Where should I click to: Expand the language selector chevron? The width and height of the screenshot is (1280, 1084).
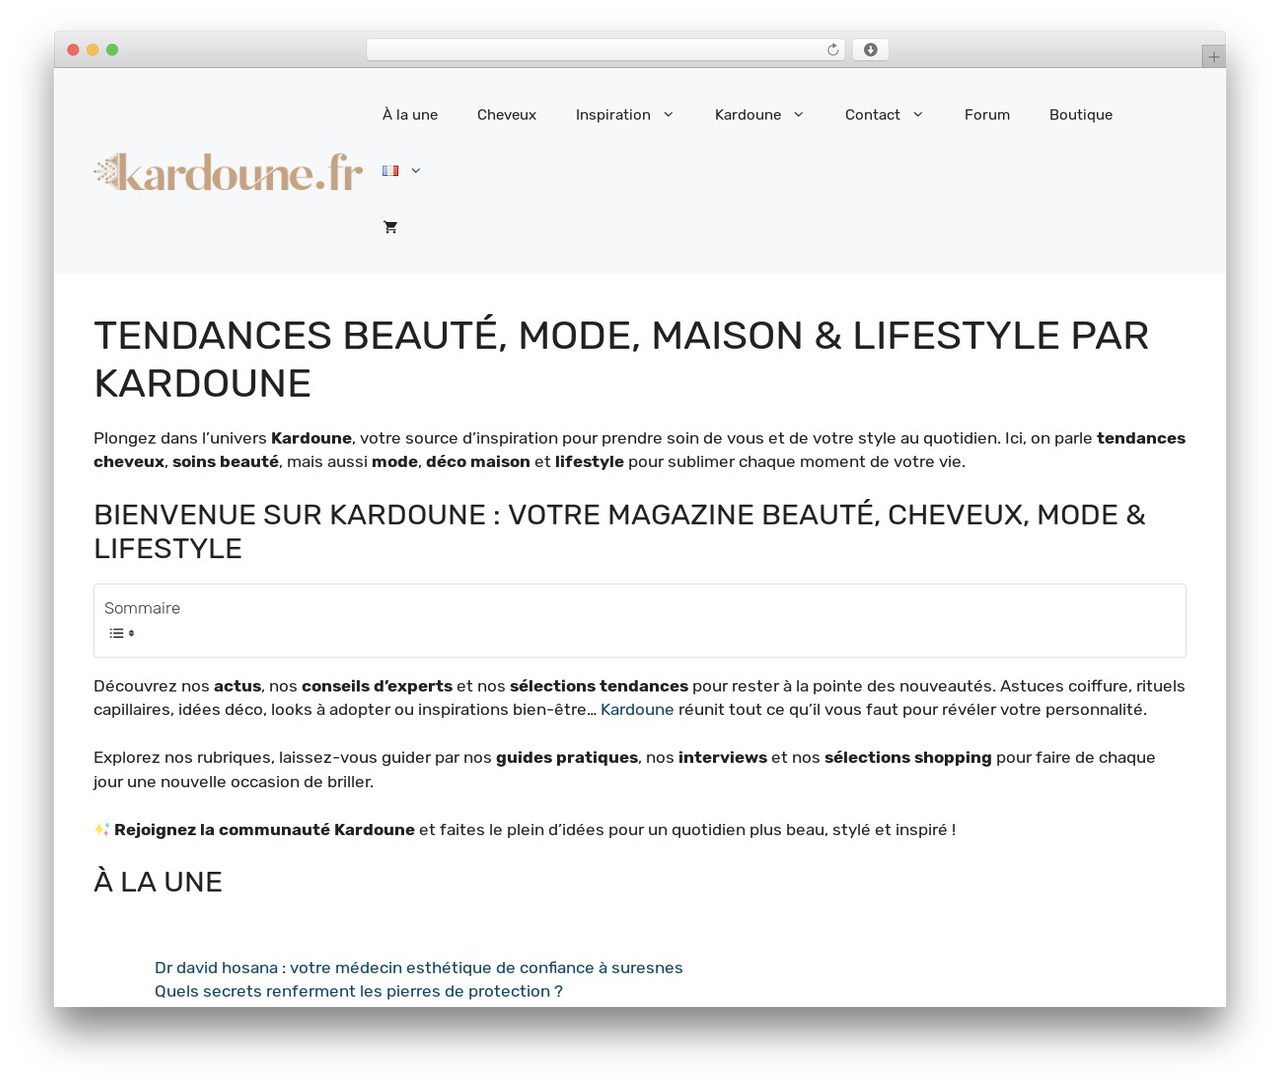coord(416,171)
